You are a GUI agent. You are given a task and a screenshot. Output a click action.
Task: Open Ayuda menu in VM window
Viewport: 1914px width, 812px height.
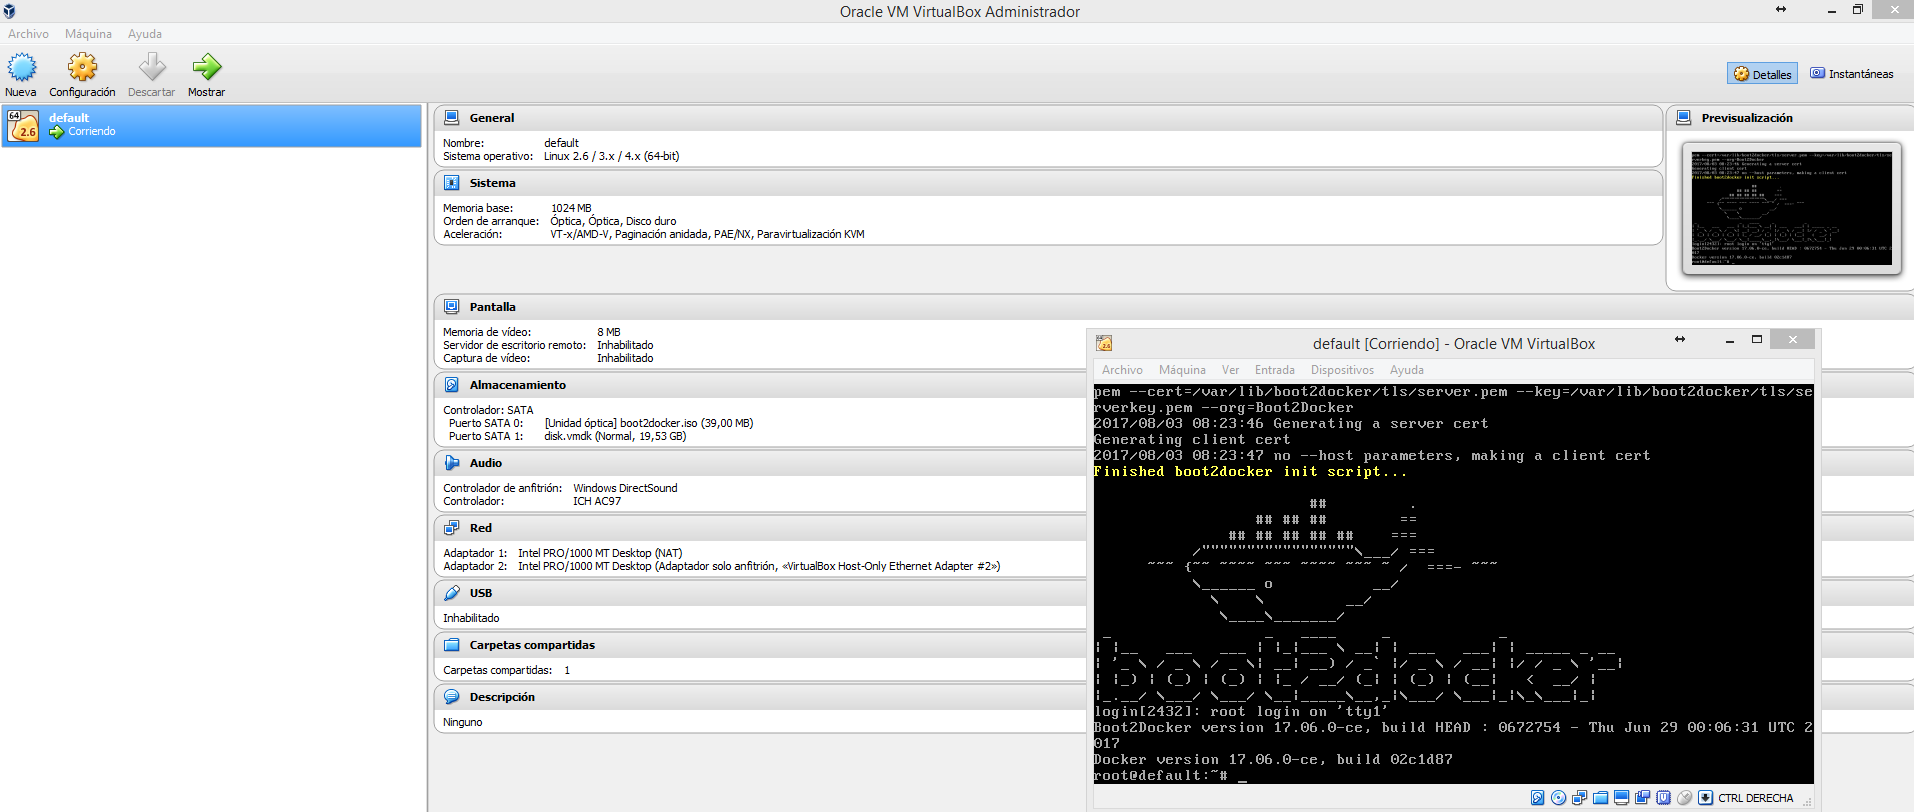pos(1407,370)
